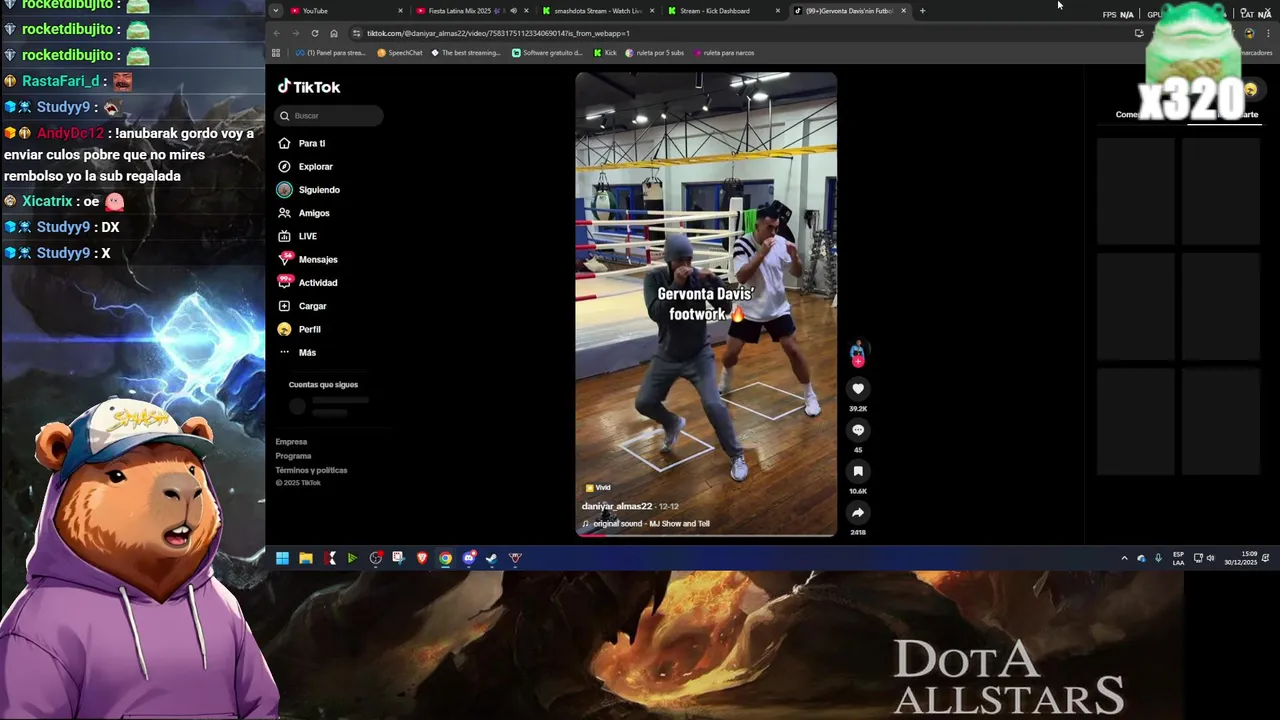Go to Siguiendo feed
The image size is (1280, 720).
[309, 190]
